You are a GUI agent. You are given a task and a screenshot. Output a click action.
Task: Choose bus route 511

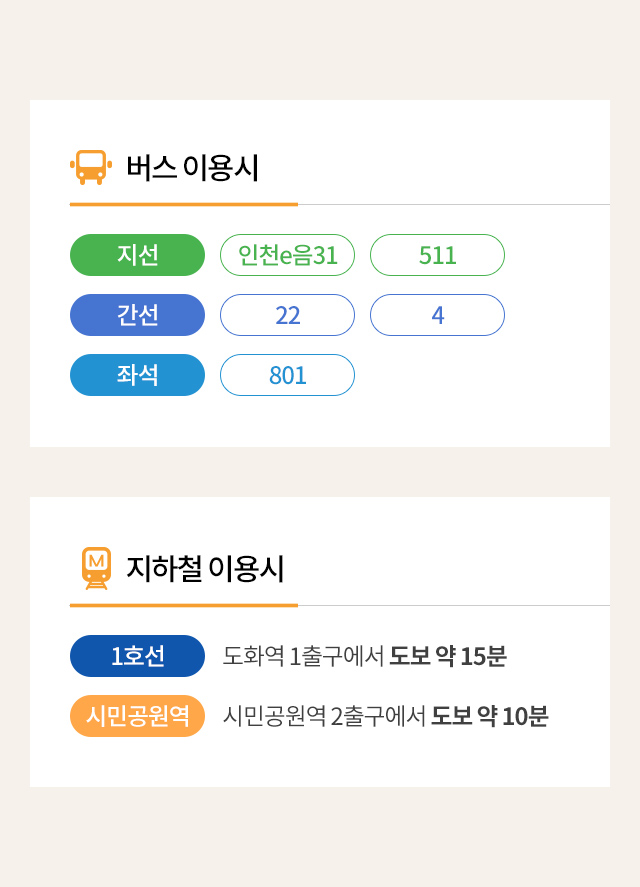437,255
